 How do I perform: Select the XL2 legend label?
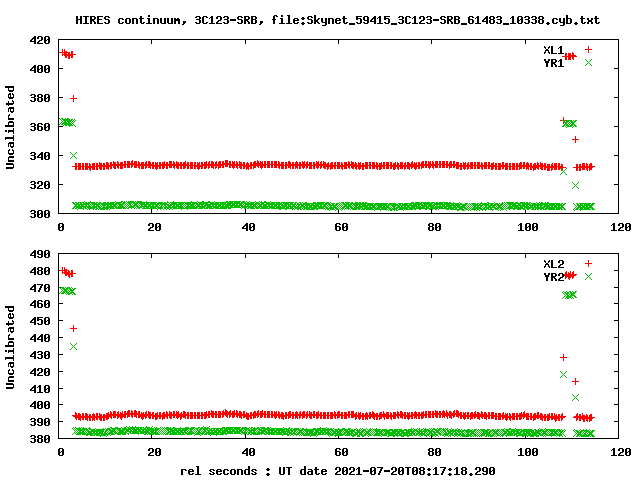(553, 264)
